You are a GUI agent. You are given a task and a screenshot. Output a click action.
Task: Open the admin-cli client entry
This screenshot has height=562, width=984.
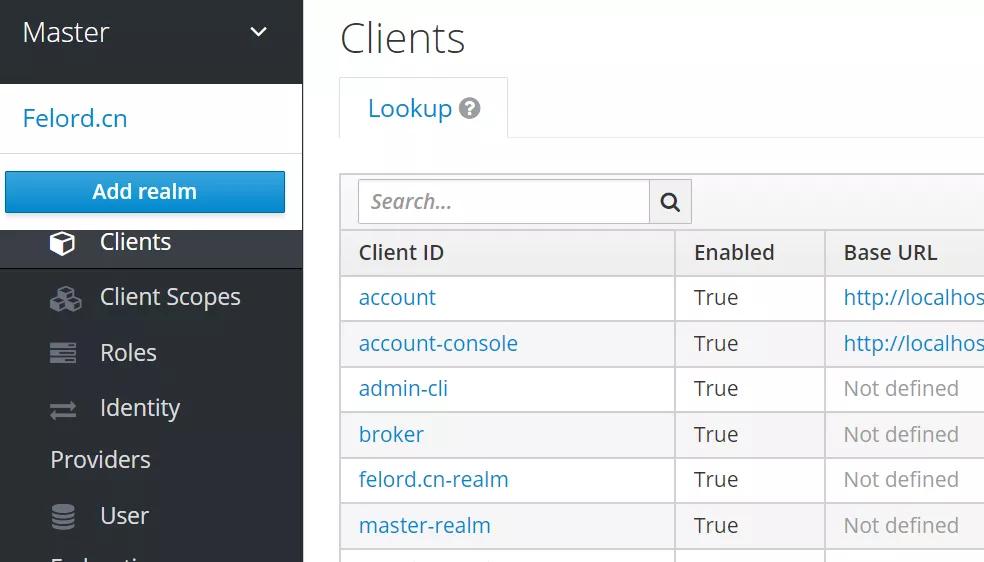(403, 389)
